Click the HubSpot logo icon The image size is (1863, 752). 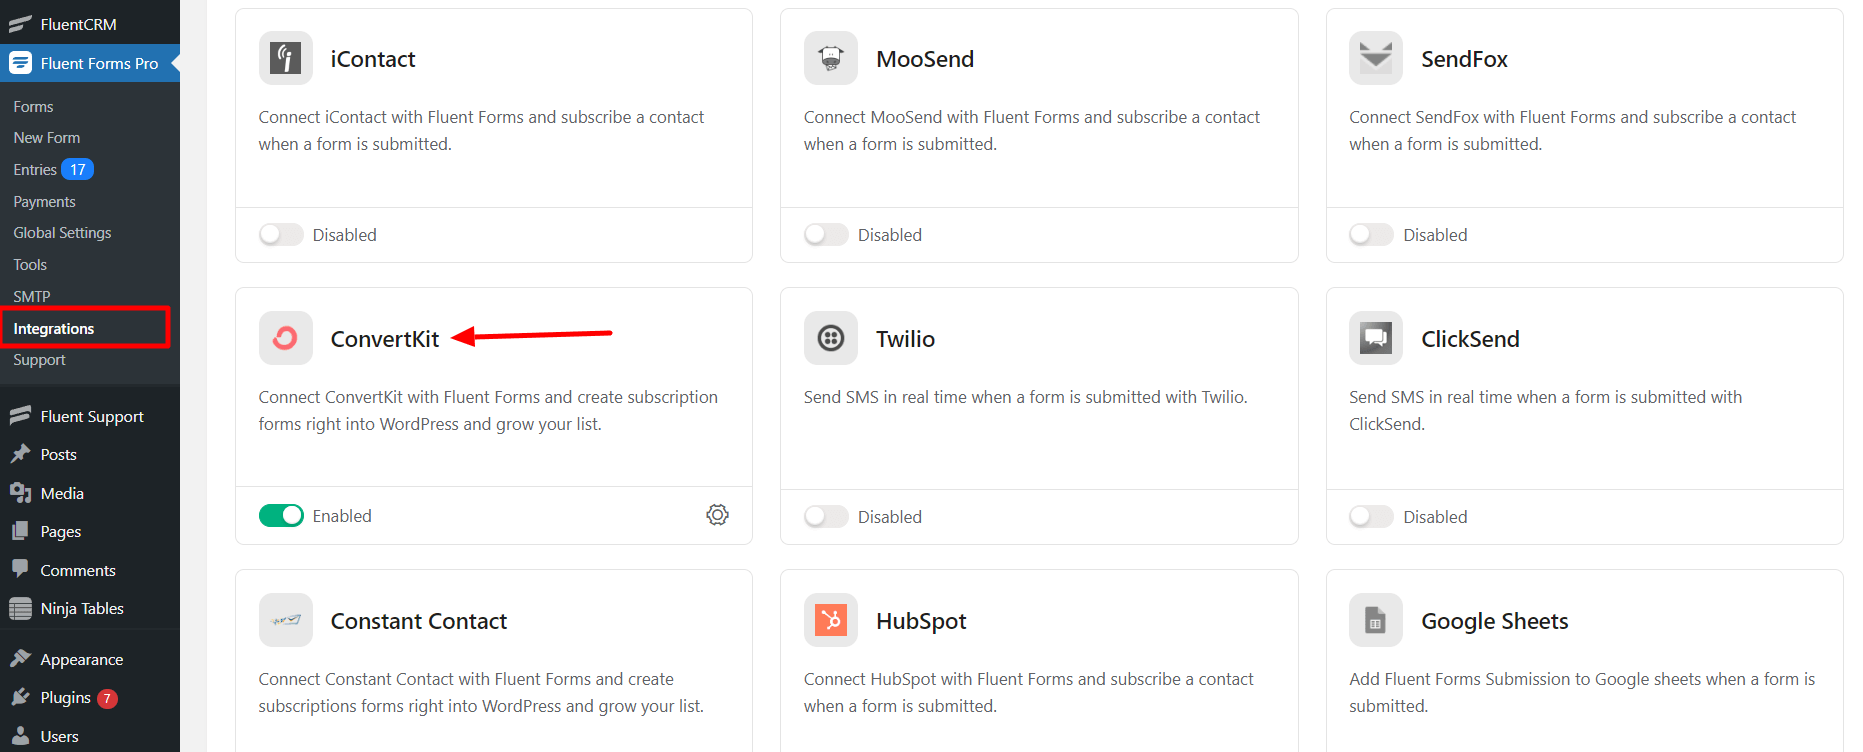coord(831,620)
